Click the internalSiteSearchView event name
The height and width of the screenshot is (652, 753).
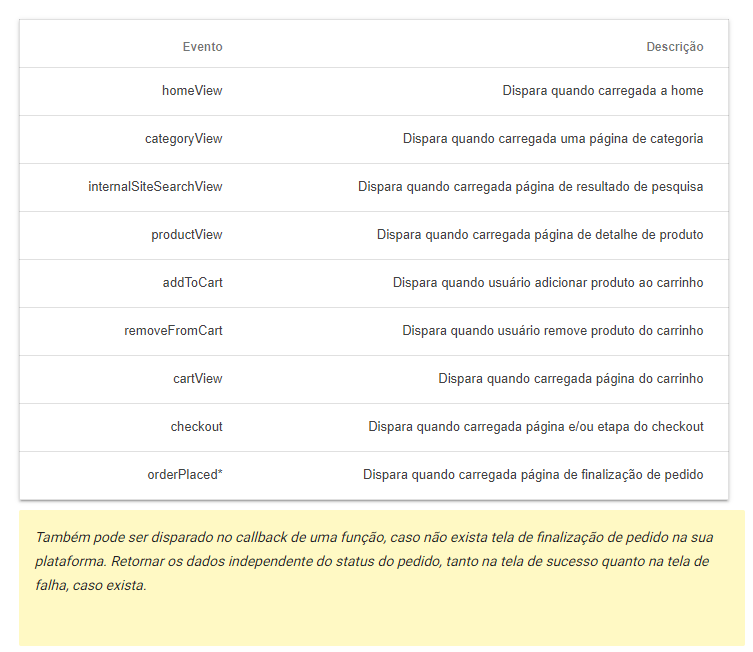coord(155,187)
